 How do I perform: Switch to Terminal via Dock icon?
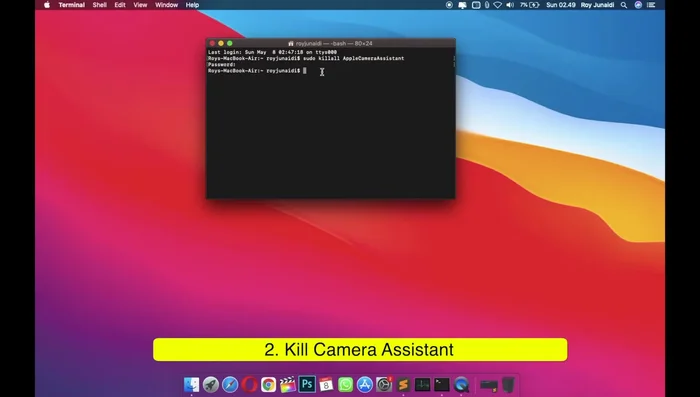tap(442, 384)
